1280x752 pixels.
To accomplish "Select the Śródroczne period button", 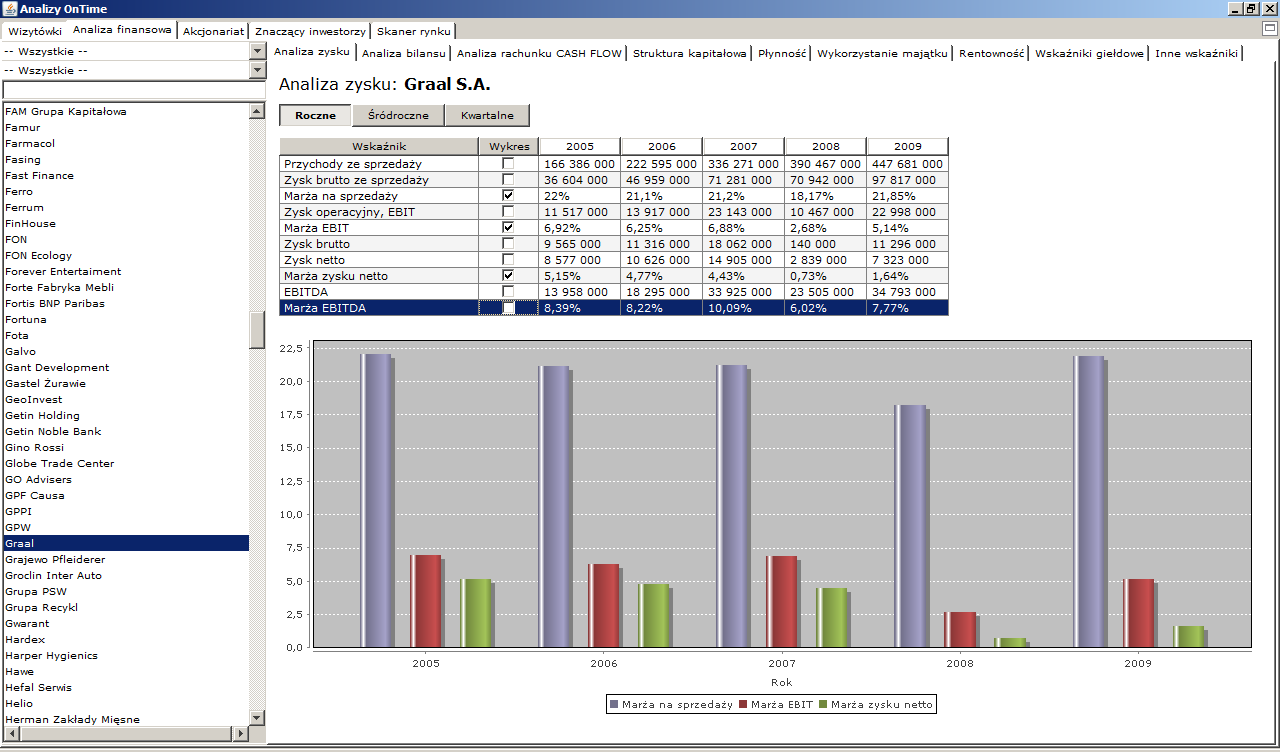I will 398,115.
